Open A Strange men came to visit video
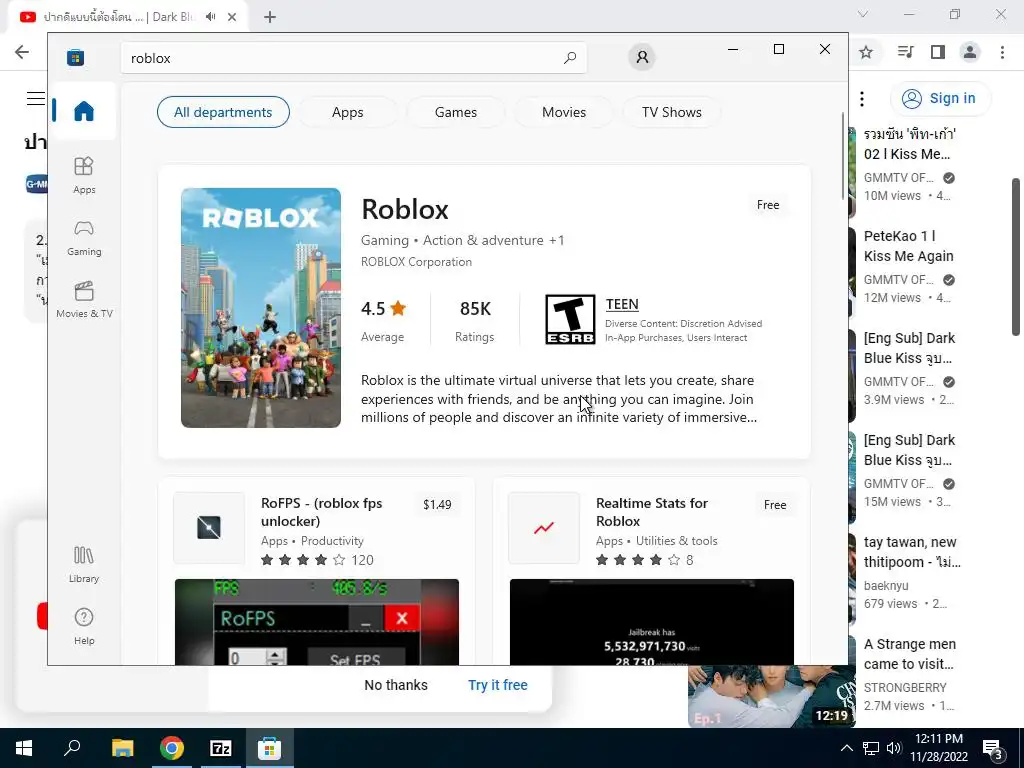This screenshot has height=768, width=1024. coord(910,654)
